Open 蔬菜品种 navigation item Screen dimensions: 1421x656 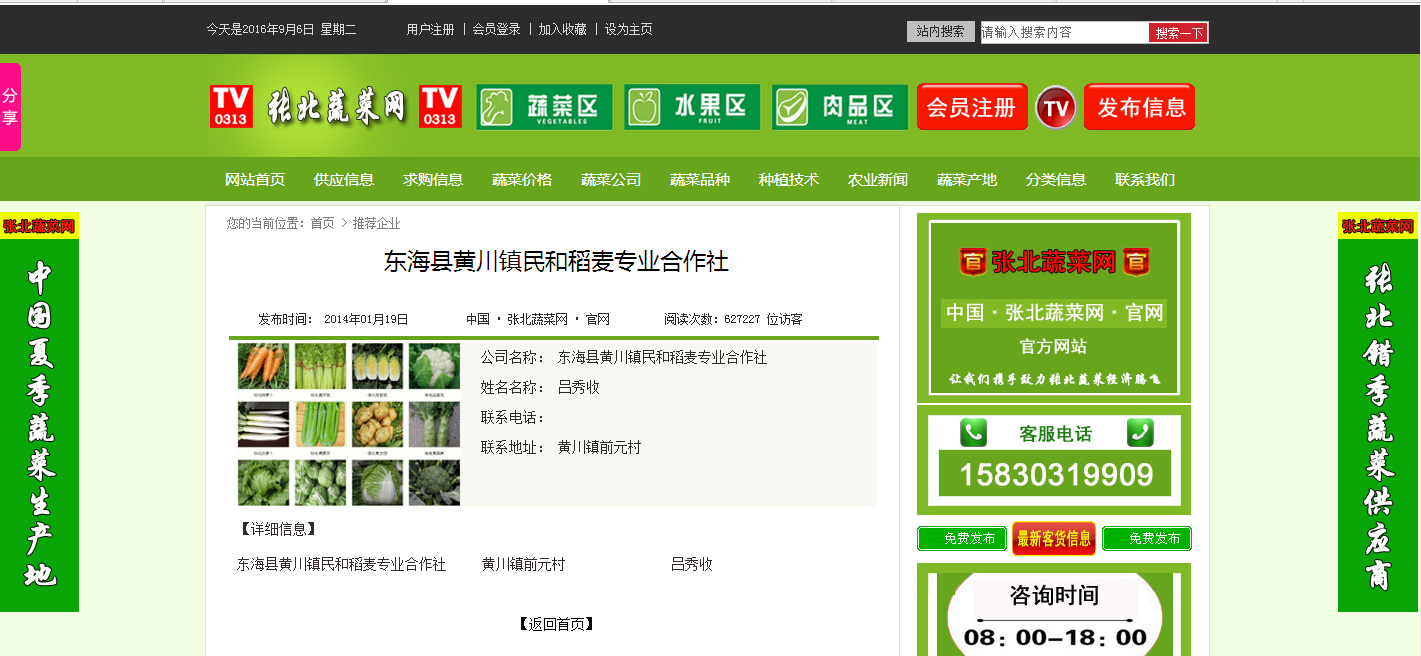(x=700, y=180)
